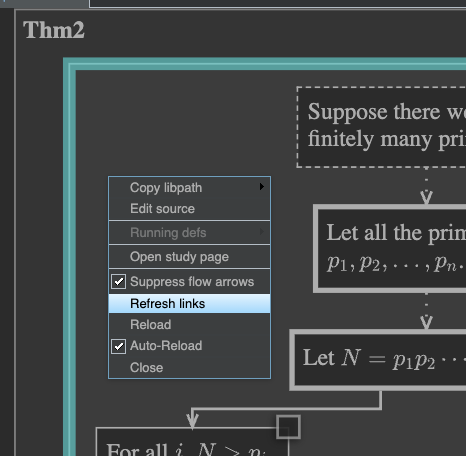Open study page from context menu
466x456 pixels.
tap(189, 257)
